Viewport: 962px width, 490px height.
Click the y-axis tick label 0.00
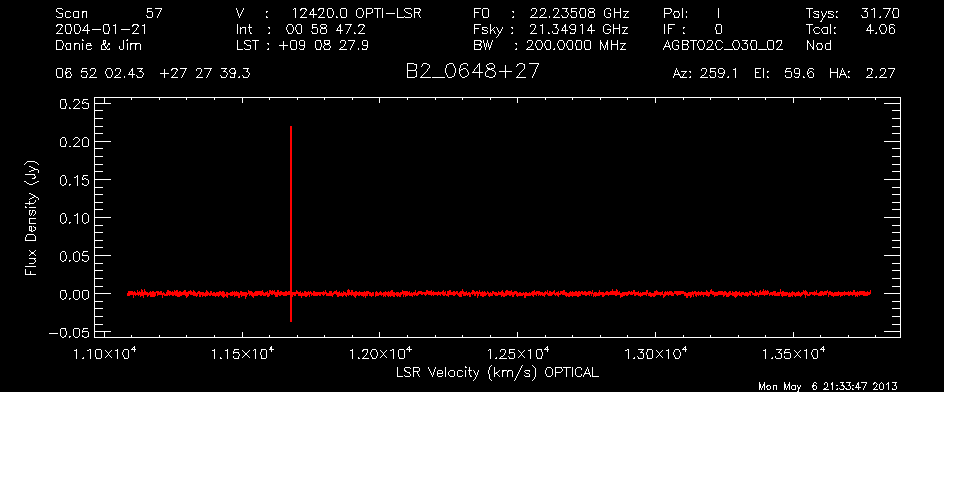pos(74,294)
